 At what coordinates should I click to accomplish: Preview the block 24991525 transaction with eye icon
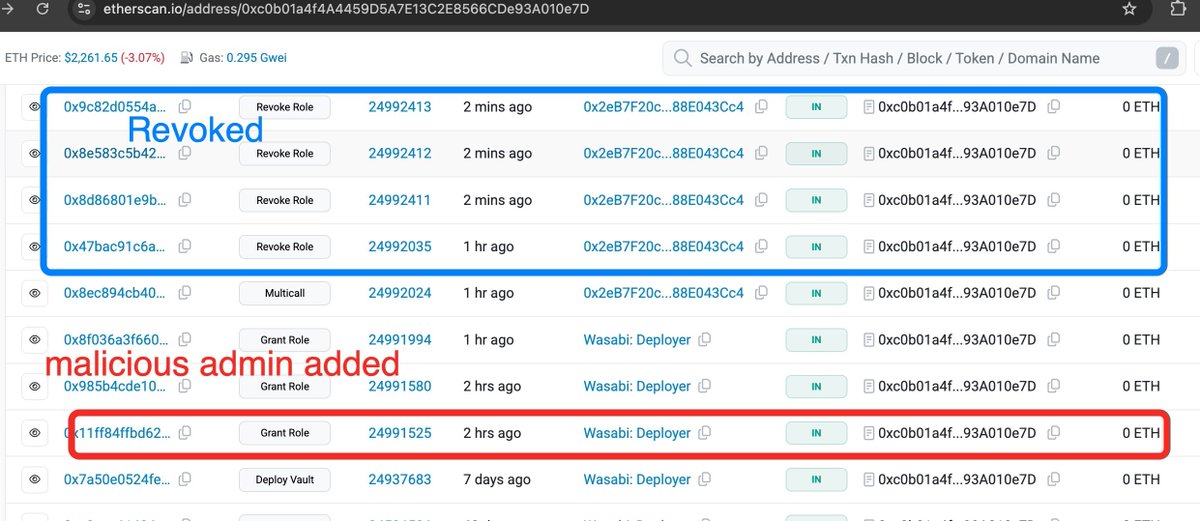pos(34,433)
